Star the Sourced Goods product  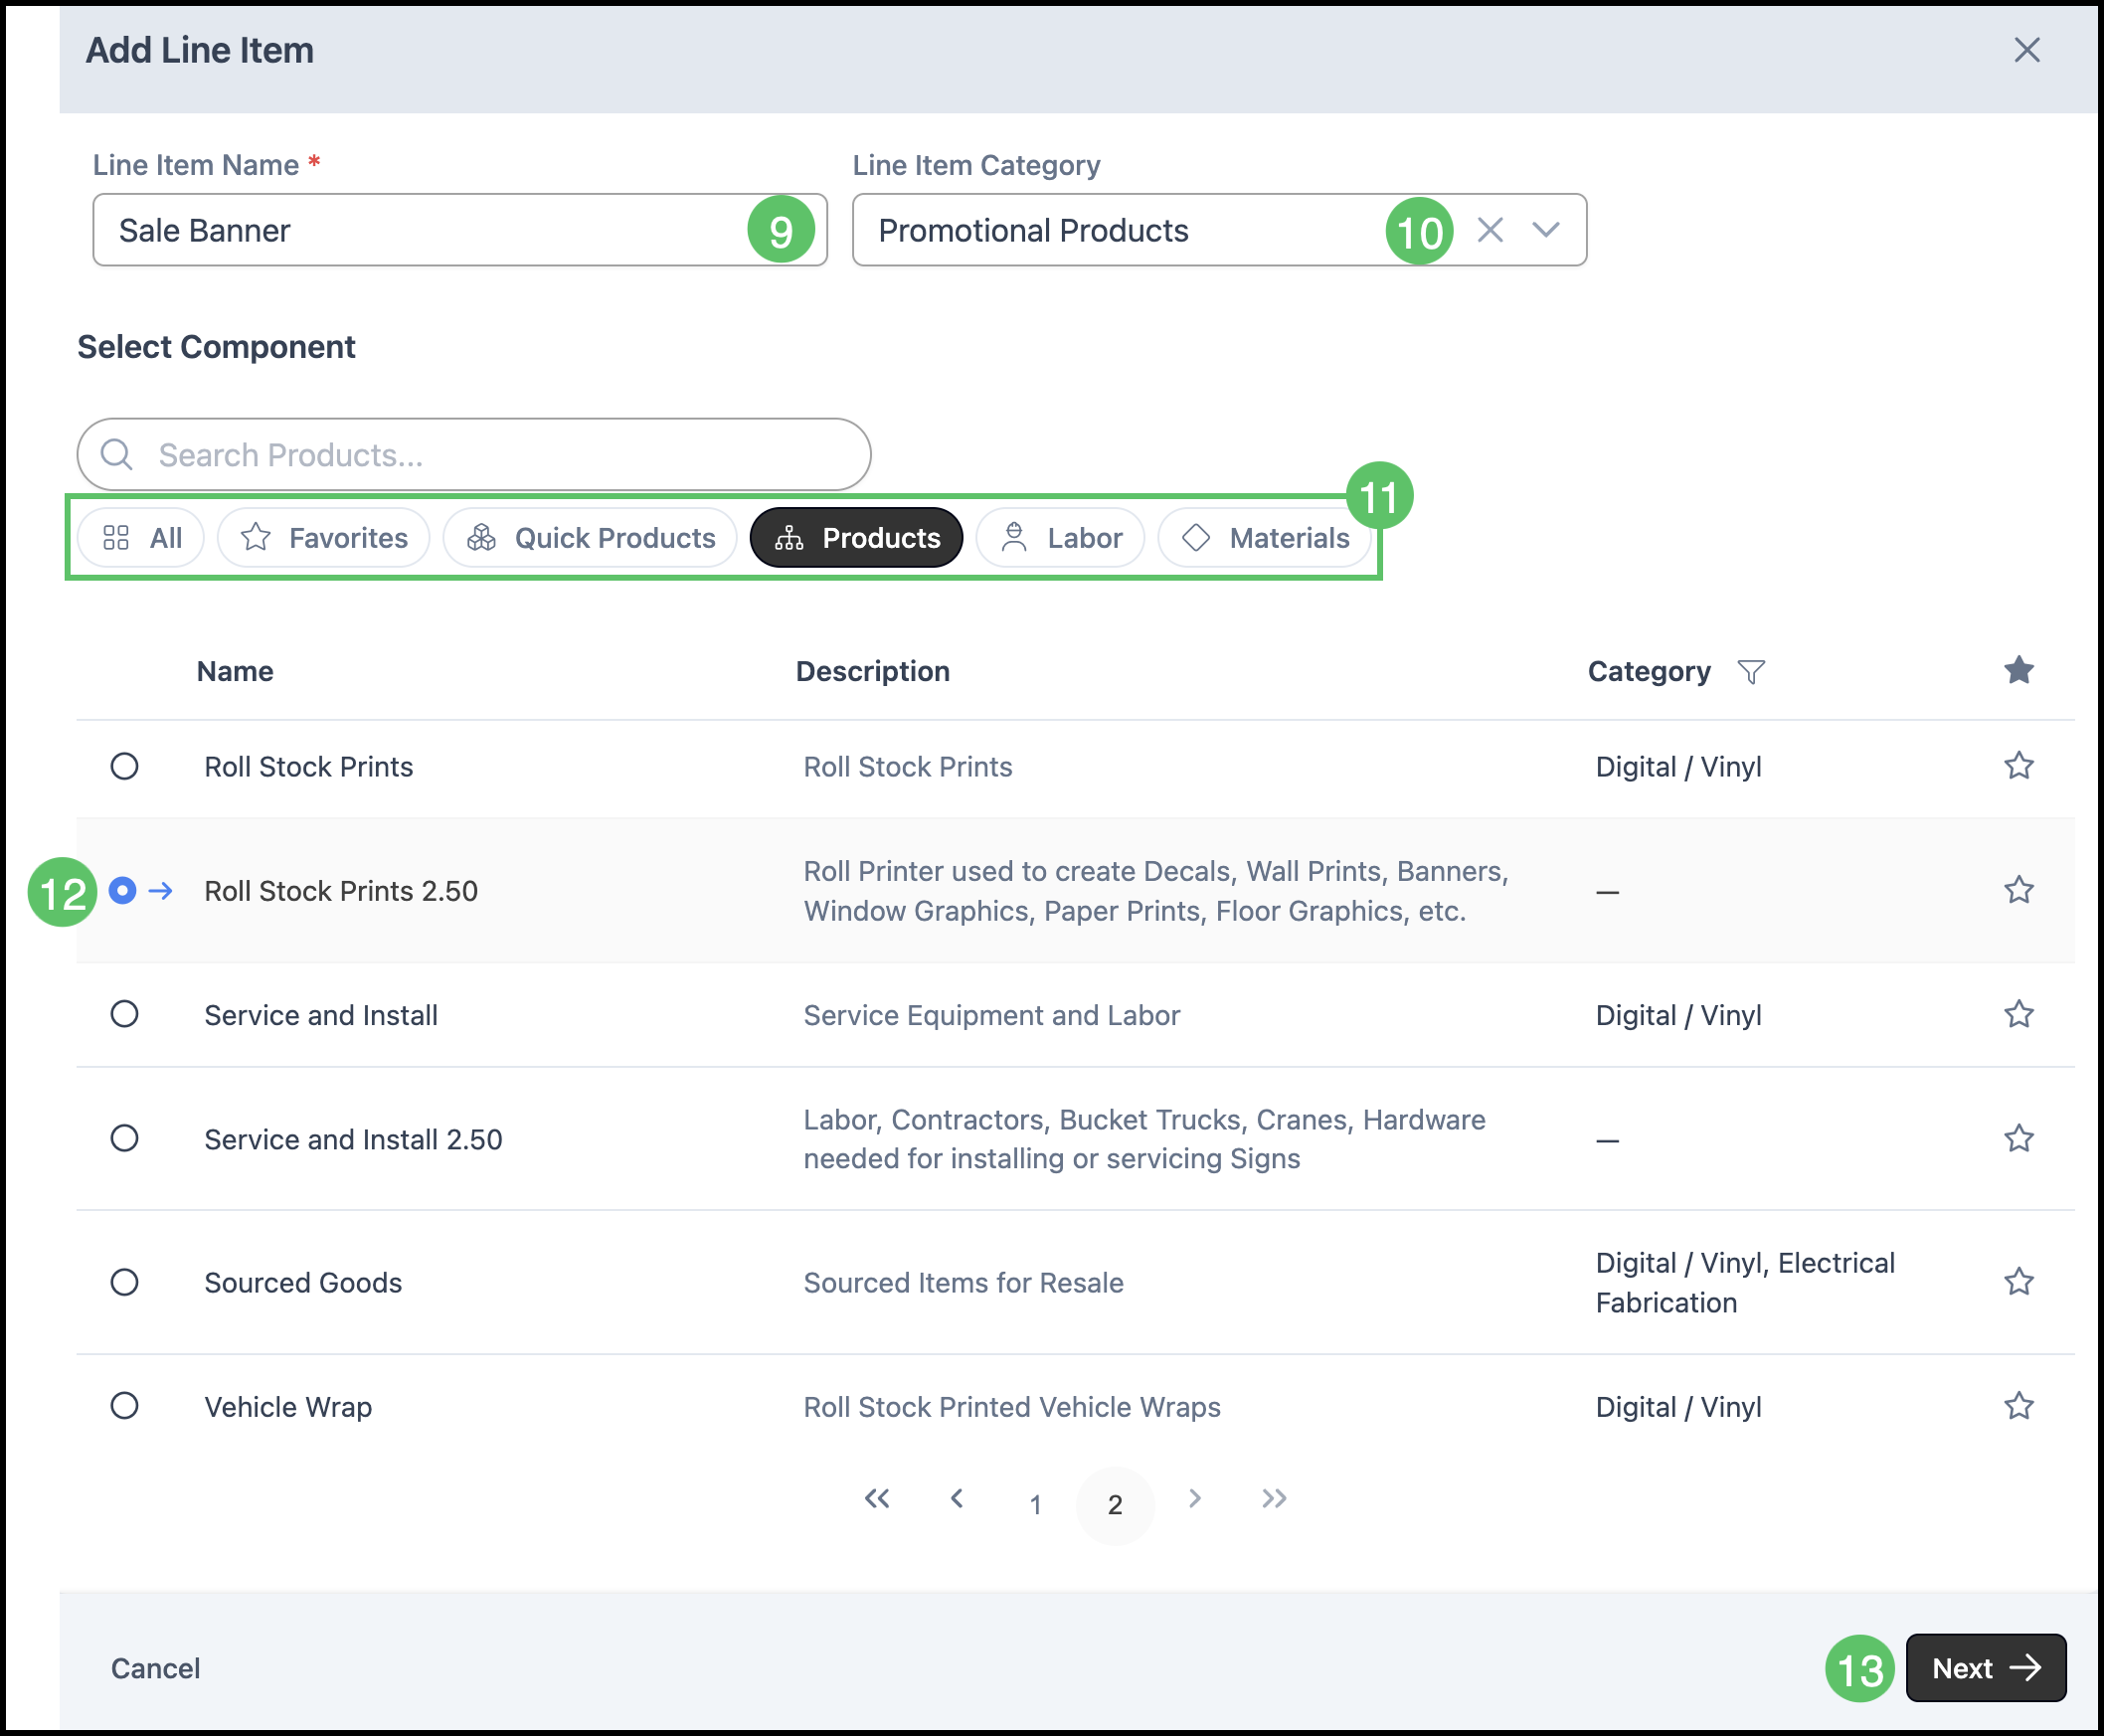(2018, 1282)
